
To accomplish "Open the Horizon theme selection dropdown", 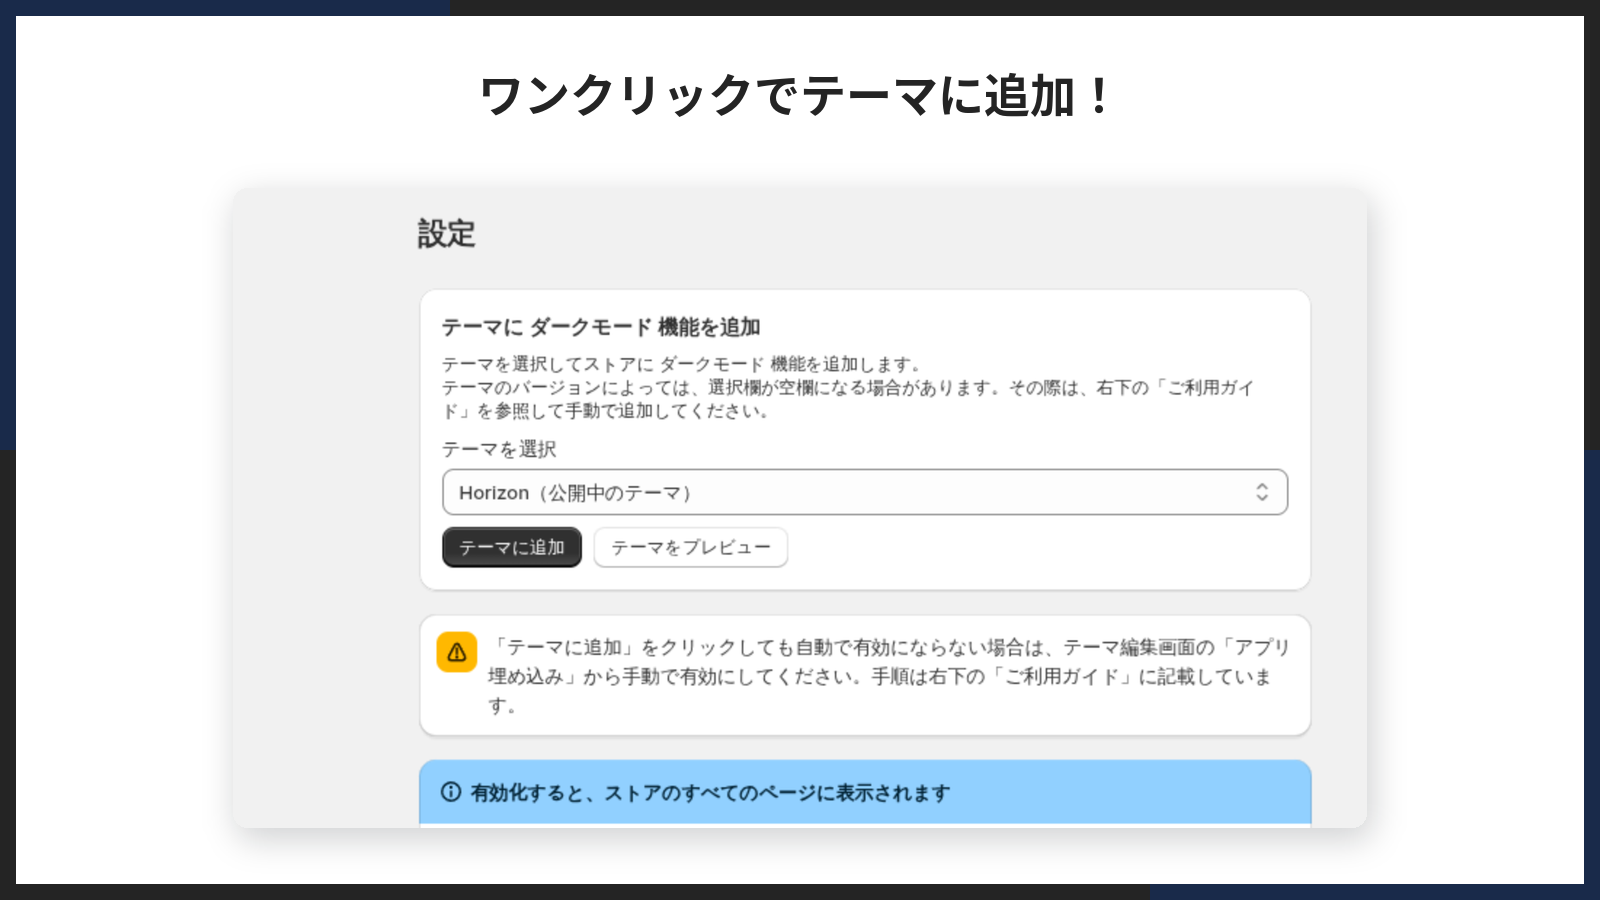I will [x=865, y=492].
